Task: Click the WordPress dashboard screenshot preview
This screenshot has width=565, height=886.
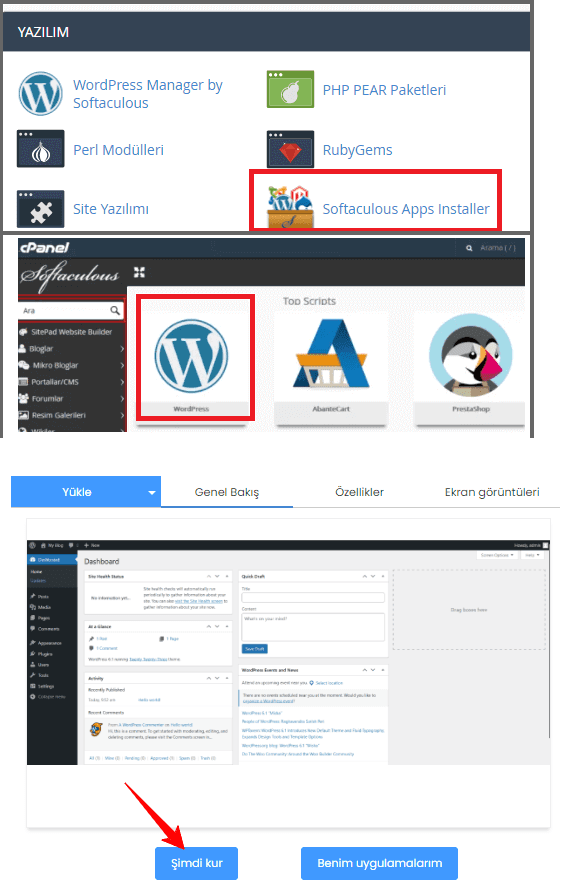Action: (x=288, y=653)
